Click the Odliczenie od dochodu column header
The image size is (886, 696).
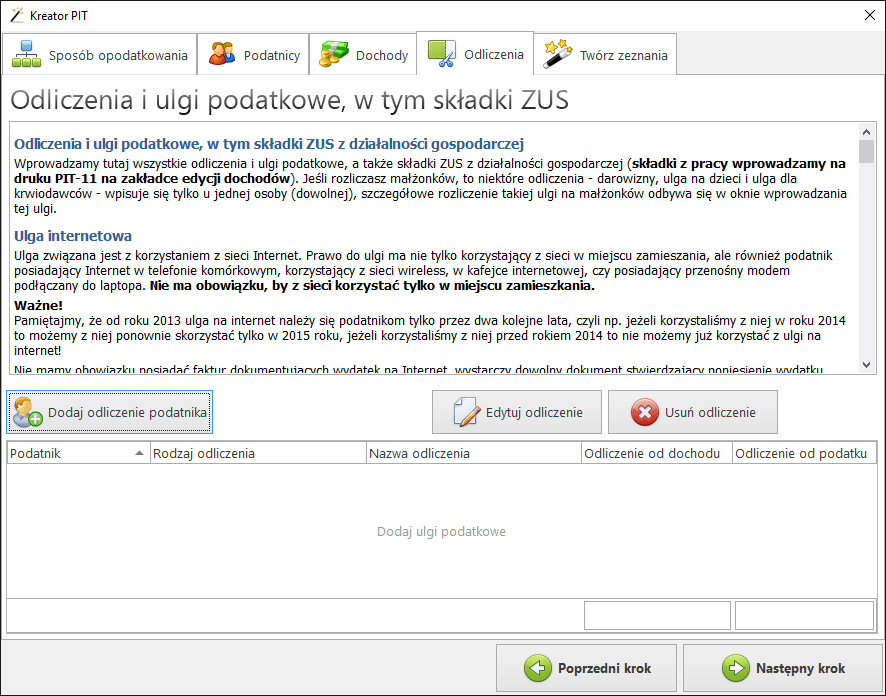click(x=656, y=453)
